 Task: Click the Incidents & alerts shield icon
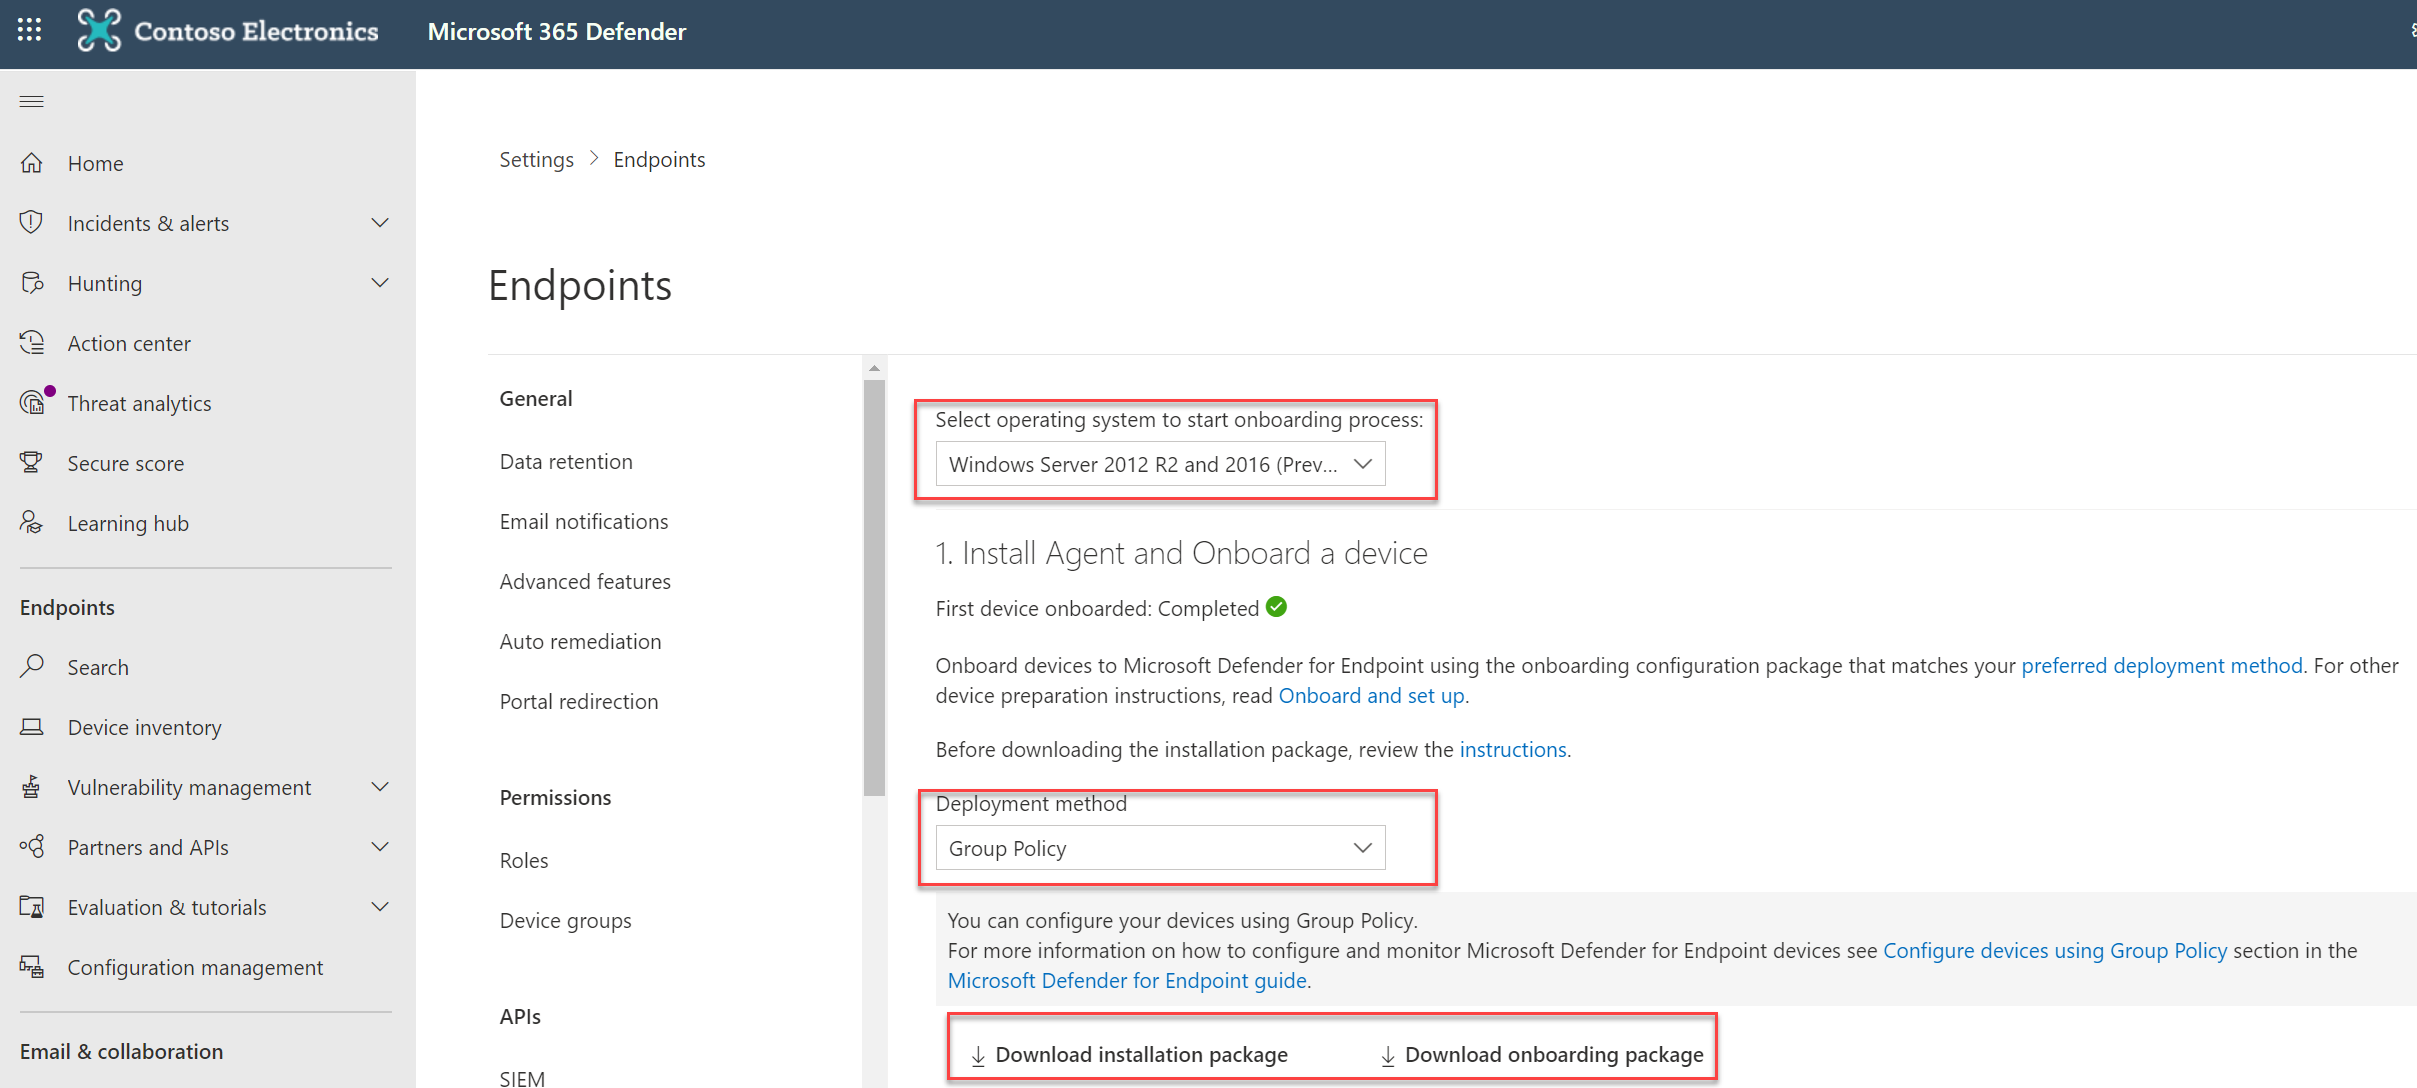pos(32,222)
